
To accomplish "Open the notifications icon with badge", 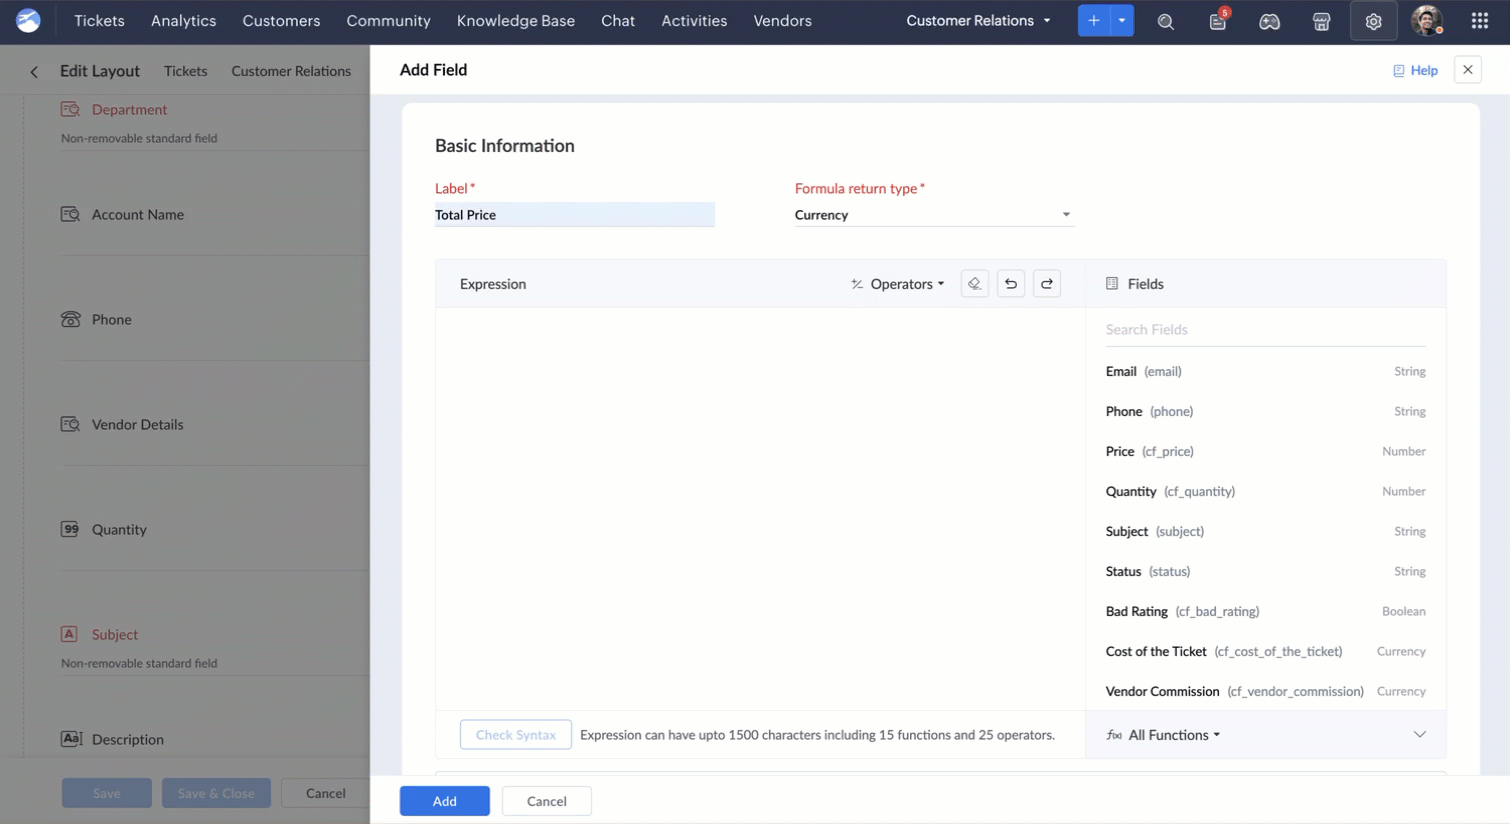I will (1217, 21).
